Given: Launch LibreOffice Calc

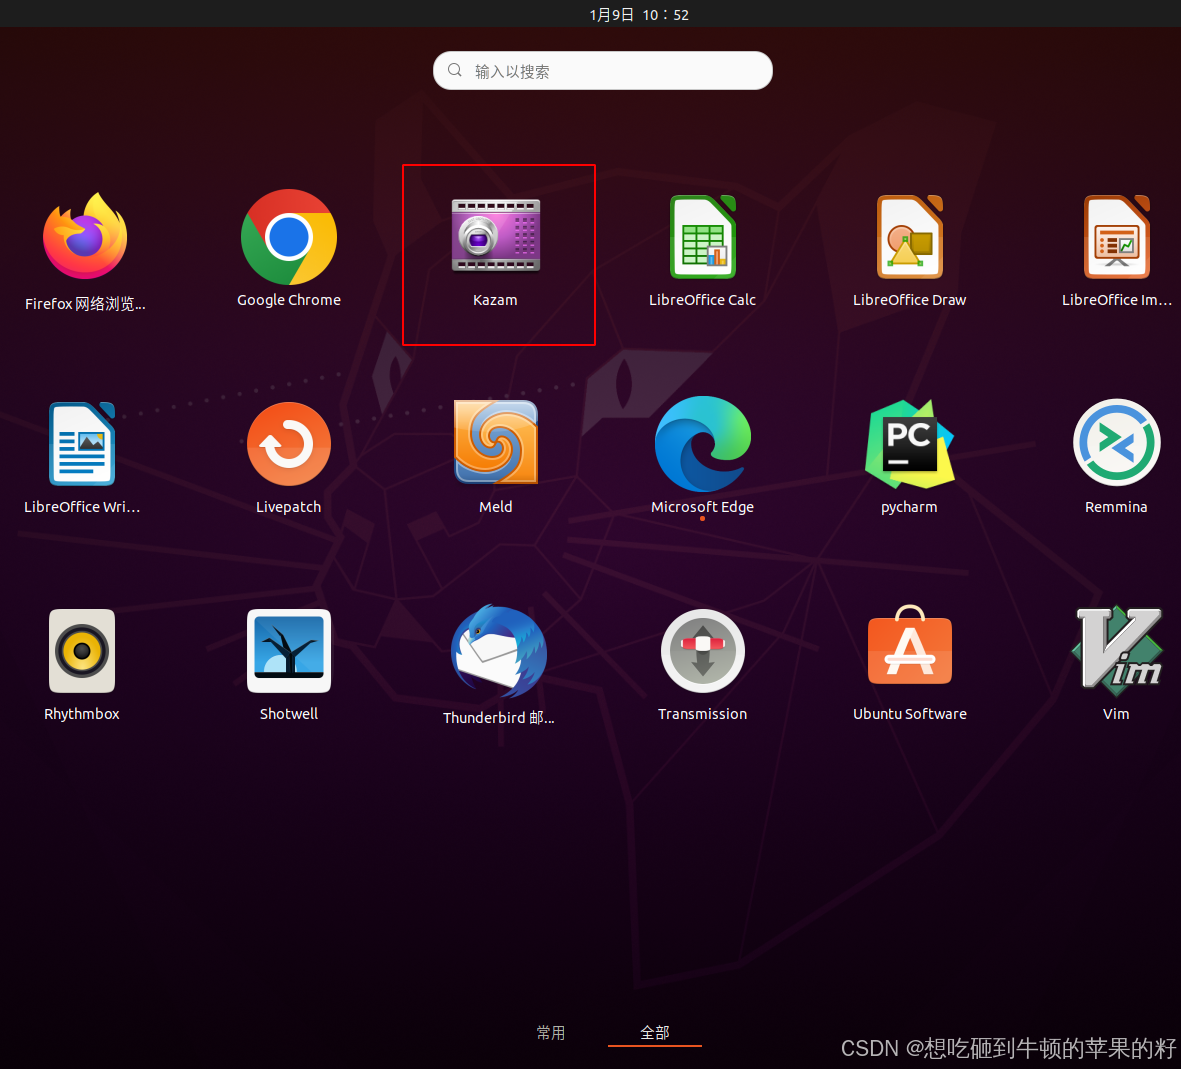Looking at the screenshot, I should (x=703, y=237).
